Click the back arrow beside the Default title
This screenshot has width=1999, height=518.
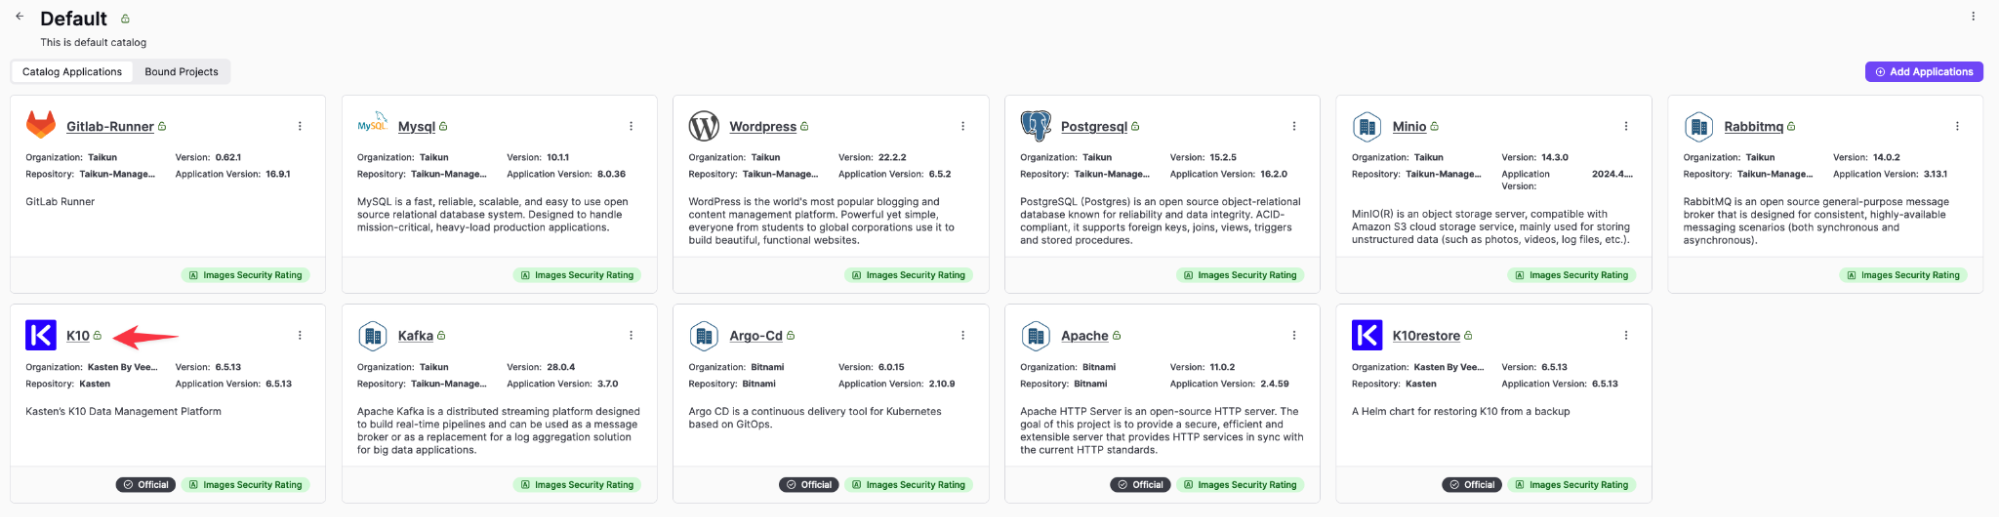19,17
